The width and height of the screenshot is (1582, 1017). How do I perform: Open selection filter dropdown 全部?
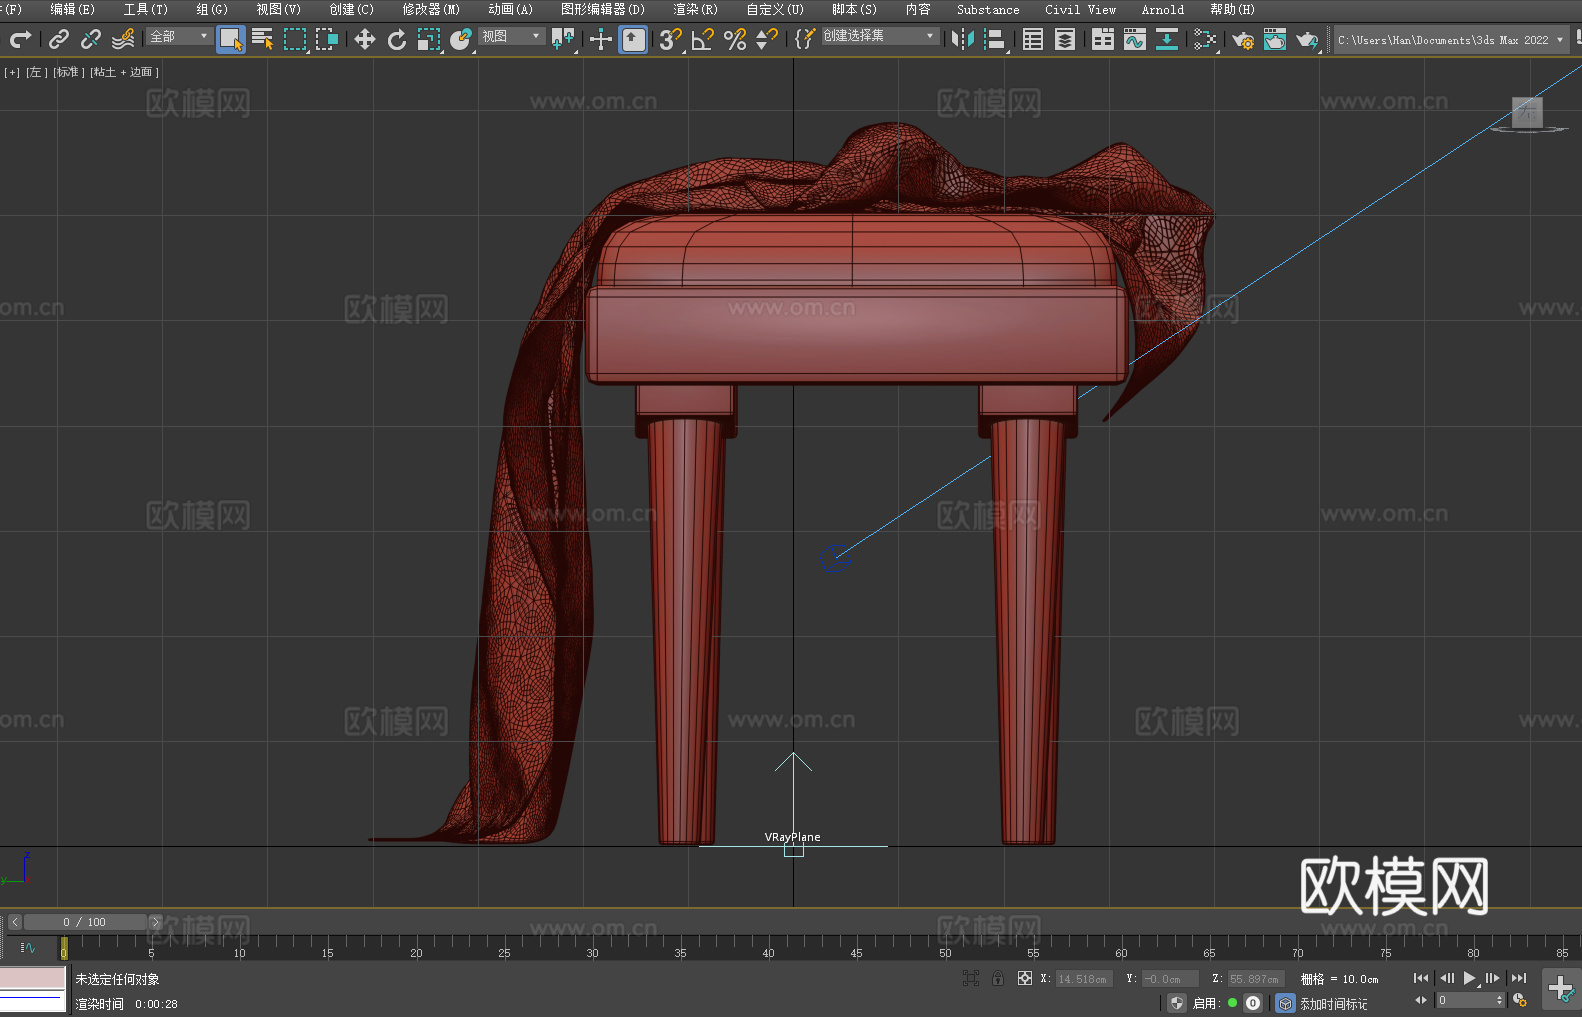click(179, 36)
